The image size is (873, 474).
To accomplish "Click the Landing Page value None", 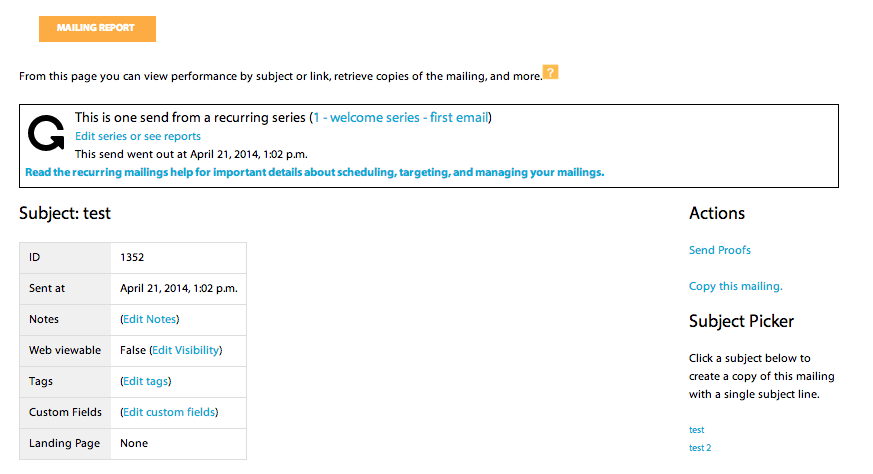I will point(134,443).
